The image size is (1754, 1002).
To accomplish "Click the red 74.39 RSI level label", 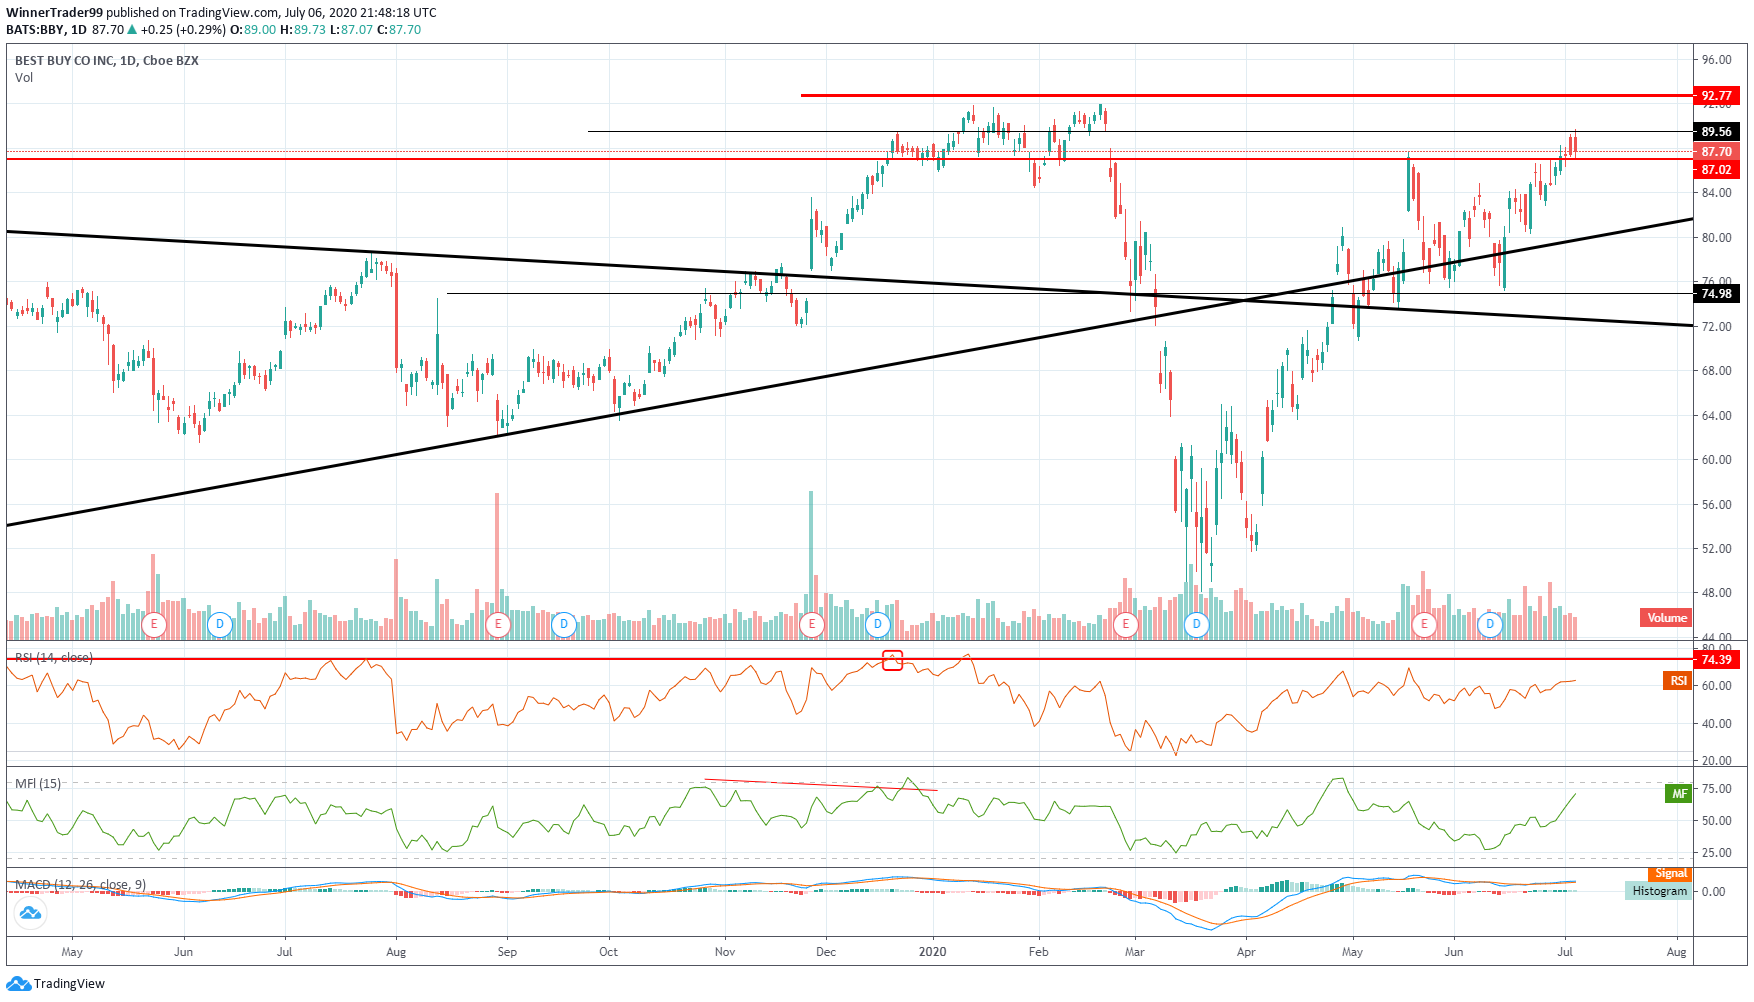I will coord(1717,660).
